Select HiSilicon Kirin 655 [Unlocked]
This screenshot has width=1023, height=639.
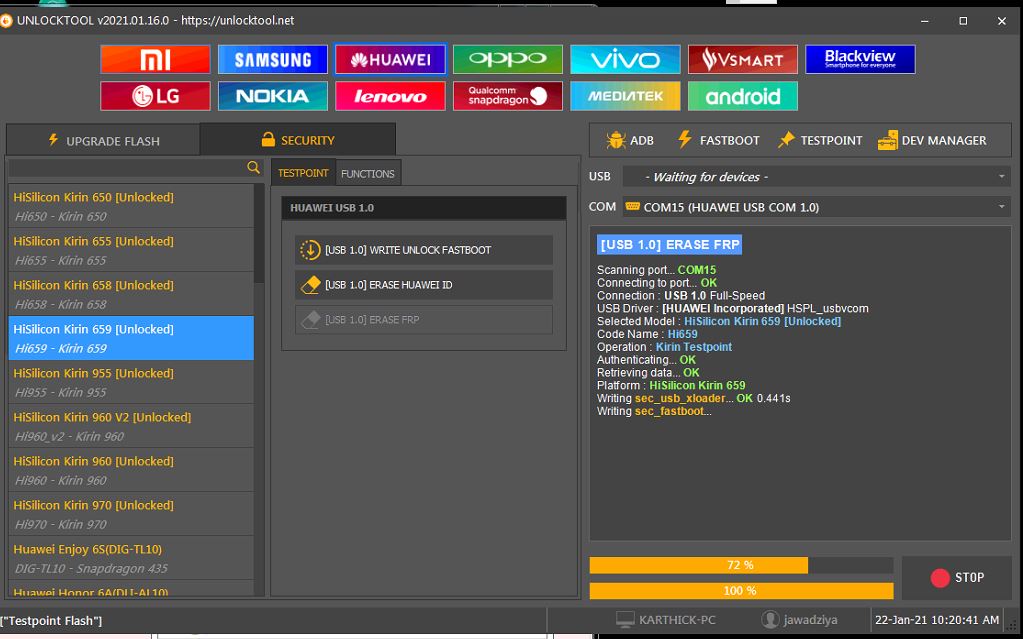pos(131,250)
